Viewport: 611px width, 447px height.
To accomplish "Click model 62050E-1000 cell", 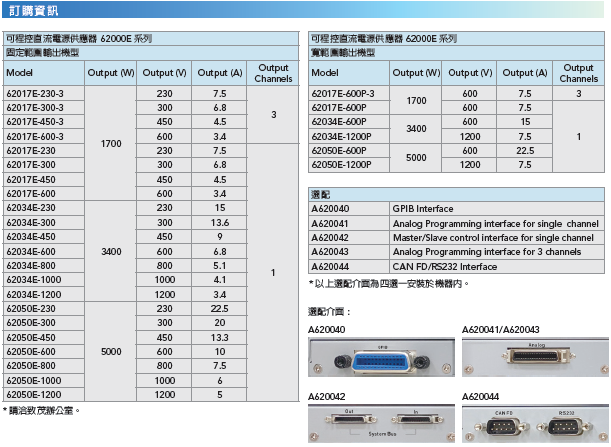I will click(x=44, y=380).
